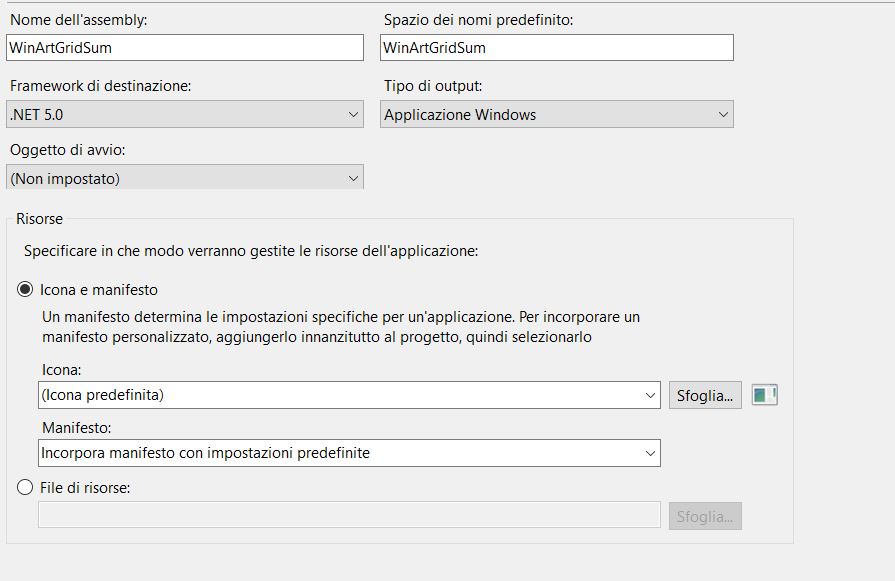Open the Tipo di output dropdown
The image size is (895, 581).
click(557, 114)
